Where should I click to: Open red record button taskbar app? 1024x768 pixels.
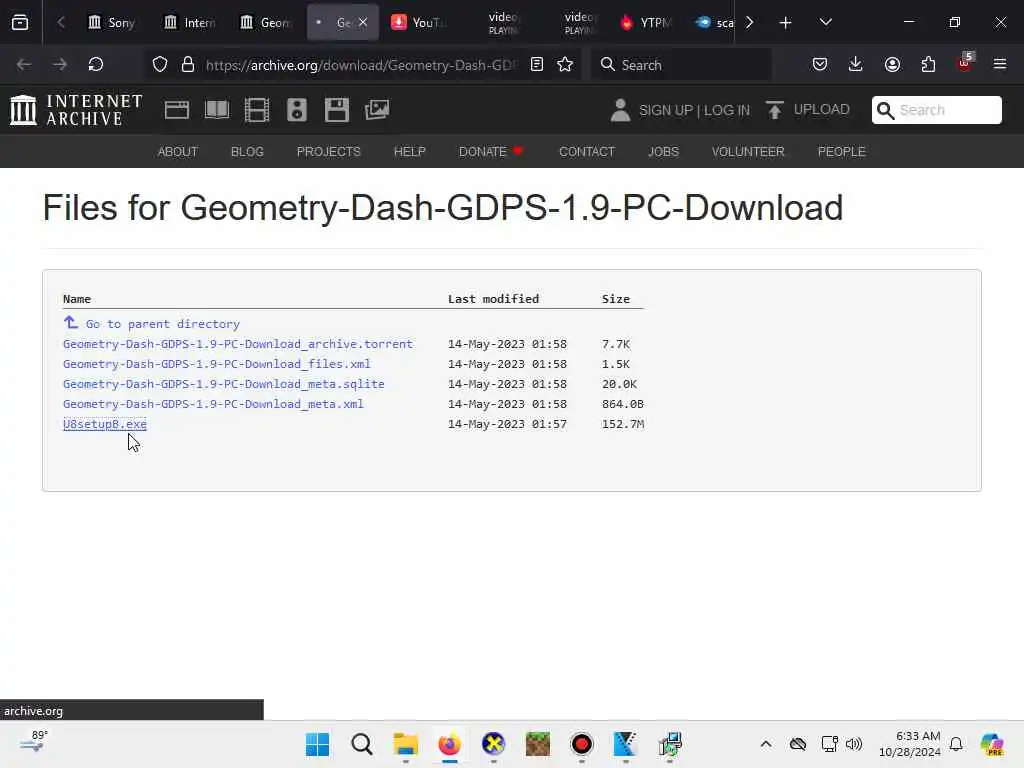(x=581, y=744)
